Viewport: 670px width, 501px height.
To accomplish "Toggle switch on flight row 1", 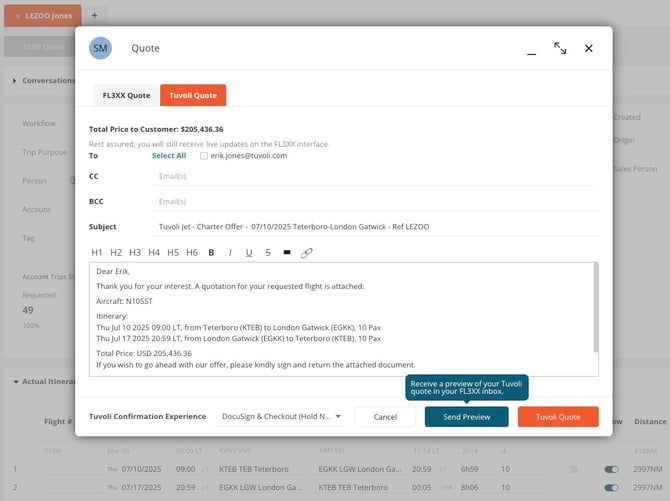I will 611,469.
